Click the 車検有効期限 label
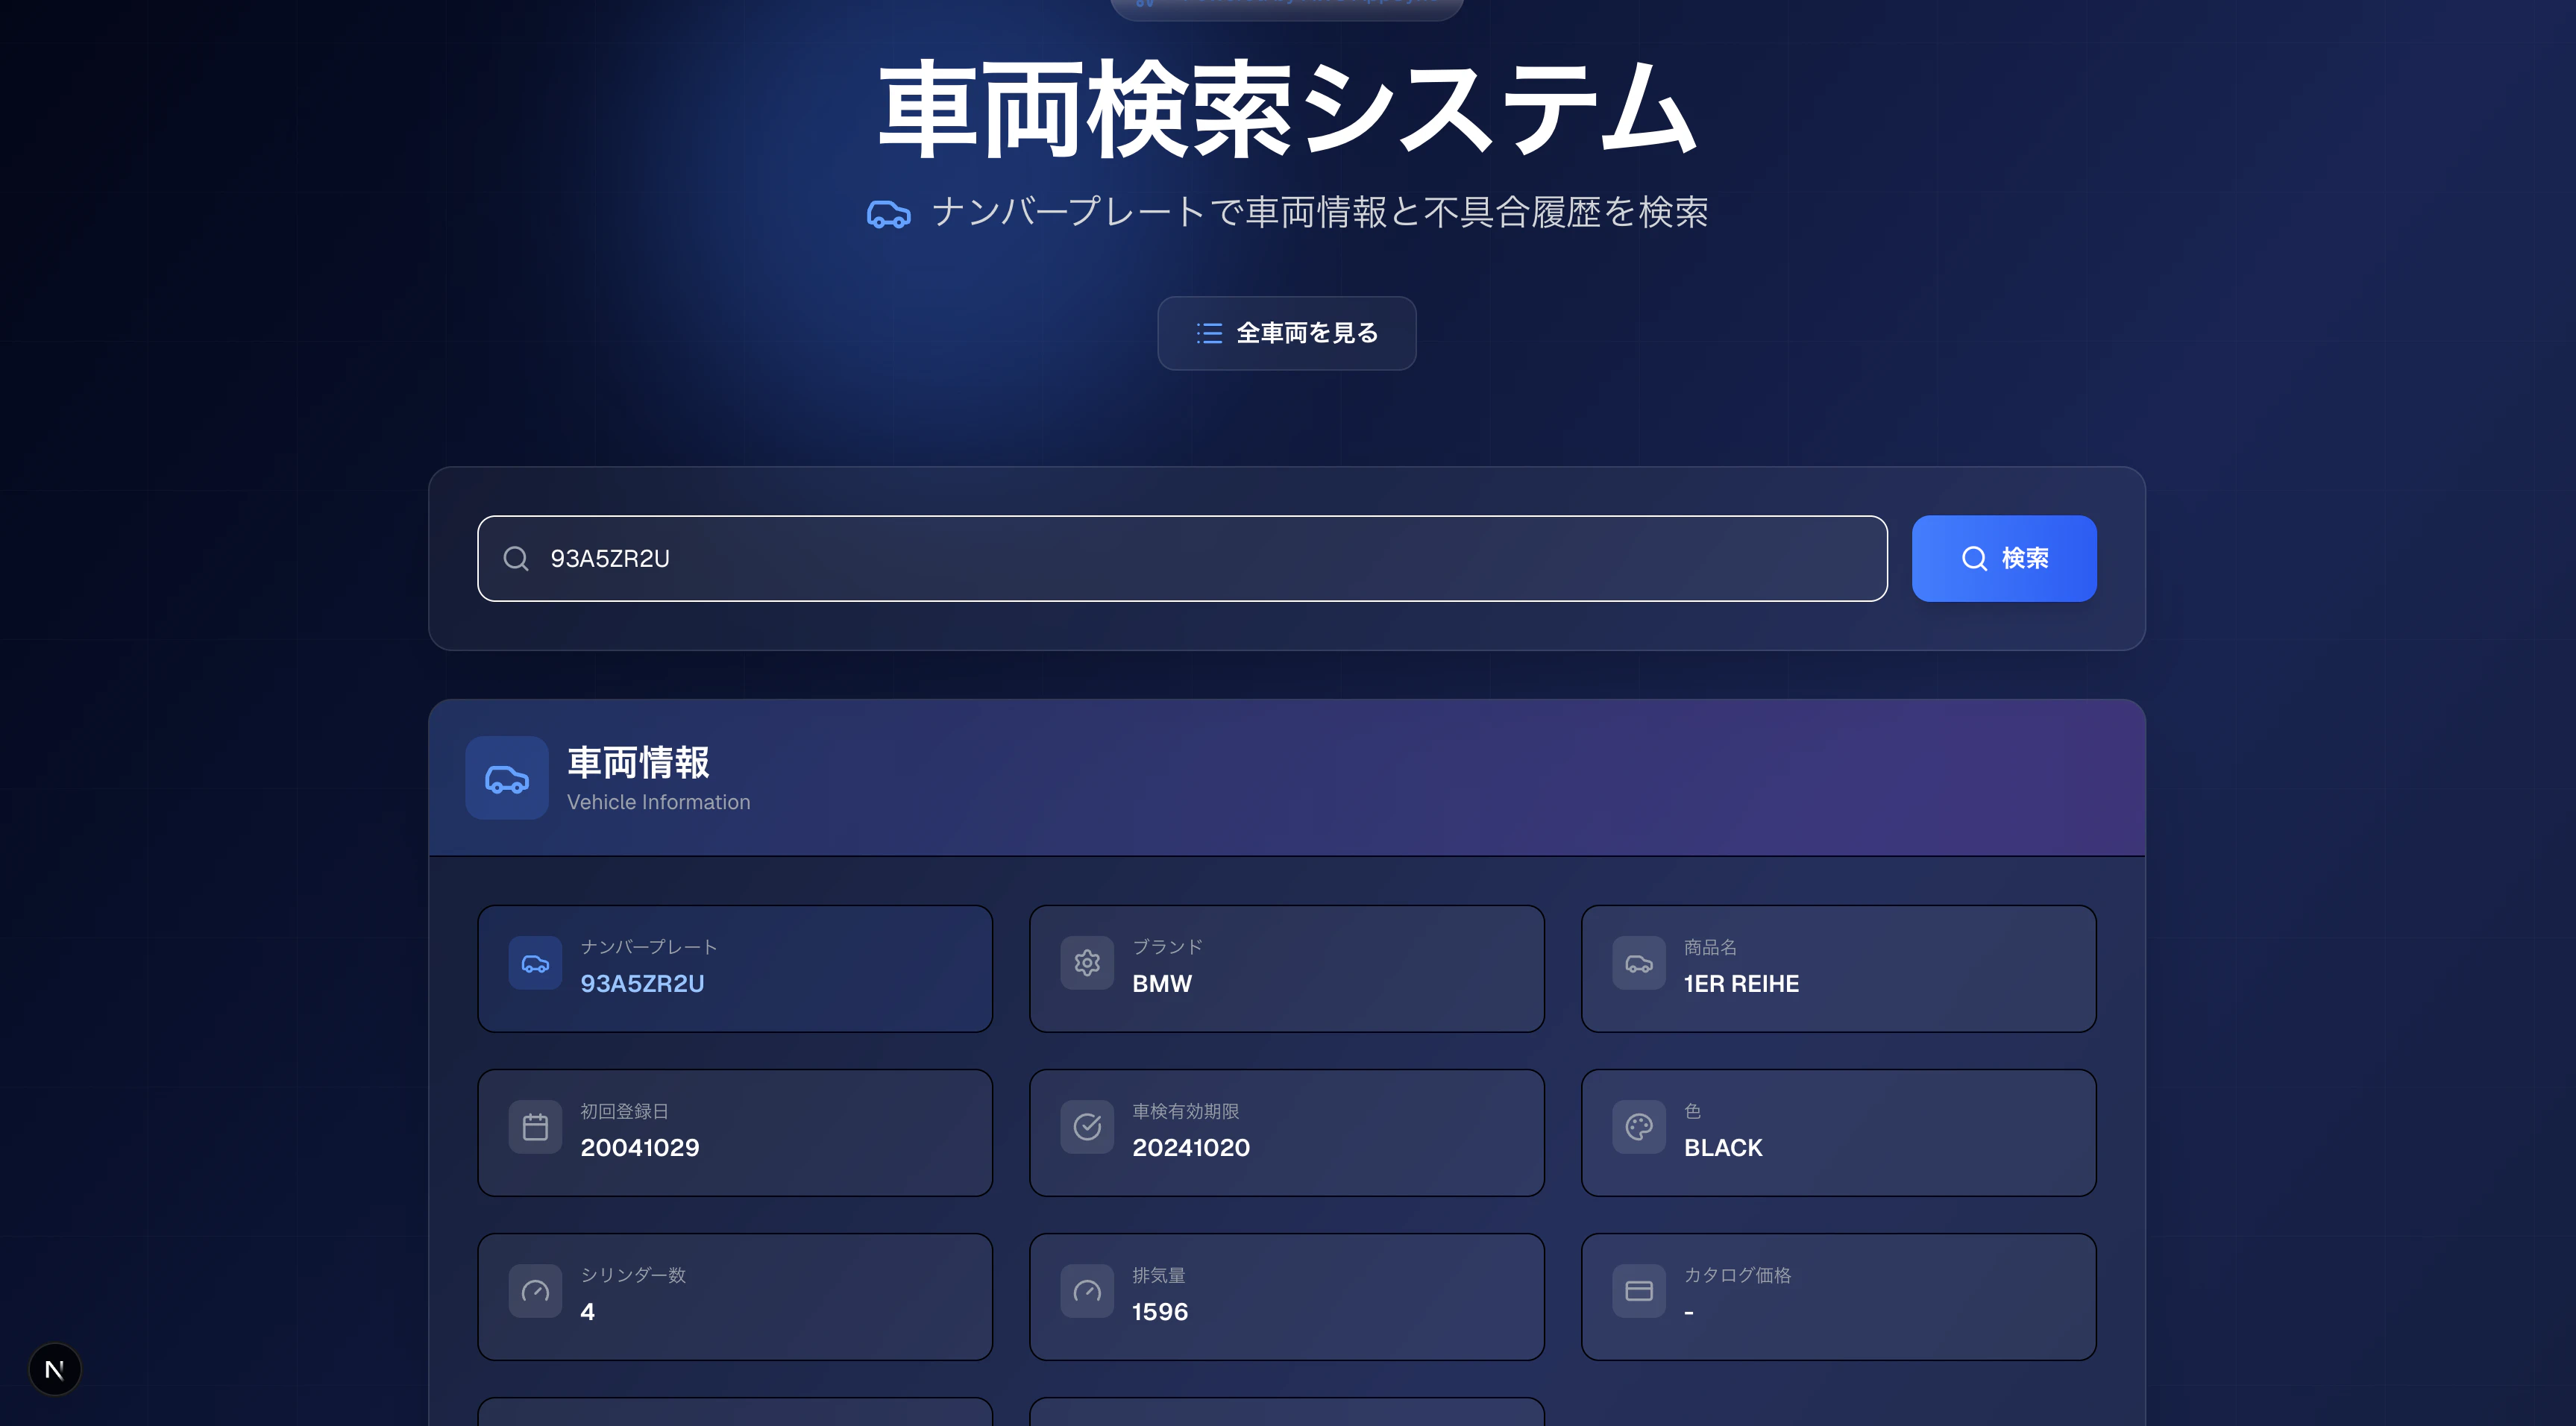This screenshot has width=2576, height=1426. [x=1185, y=1111]
